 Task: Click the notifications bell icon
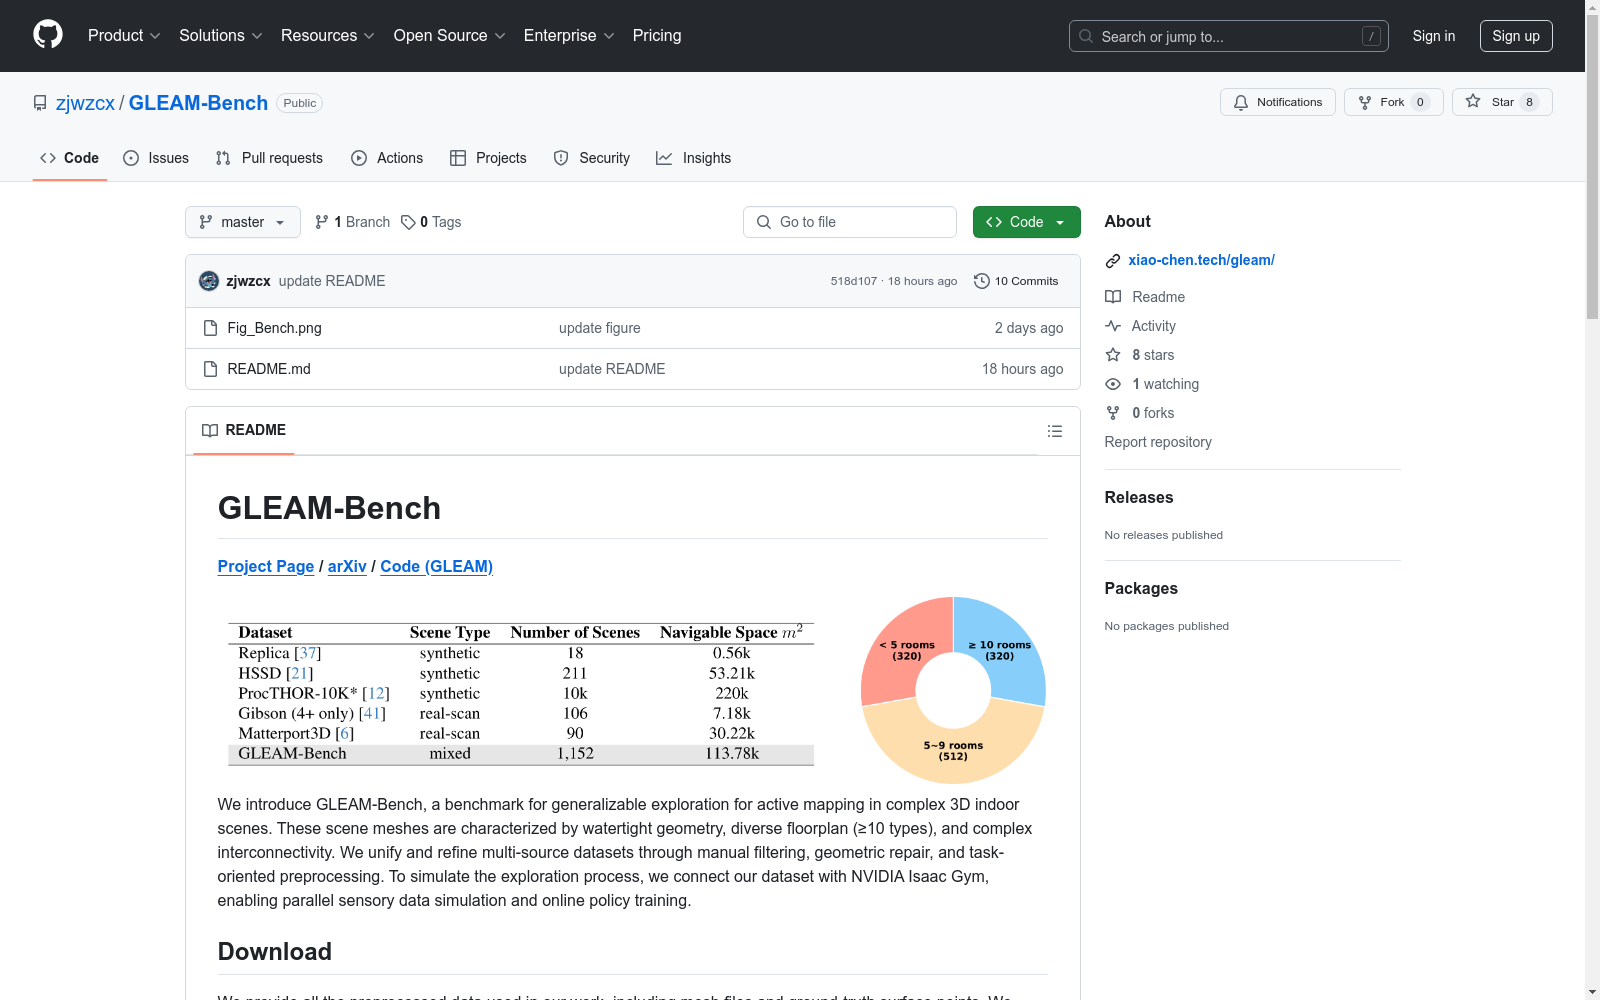coord(1241,102)
